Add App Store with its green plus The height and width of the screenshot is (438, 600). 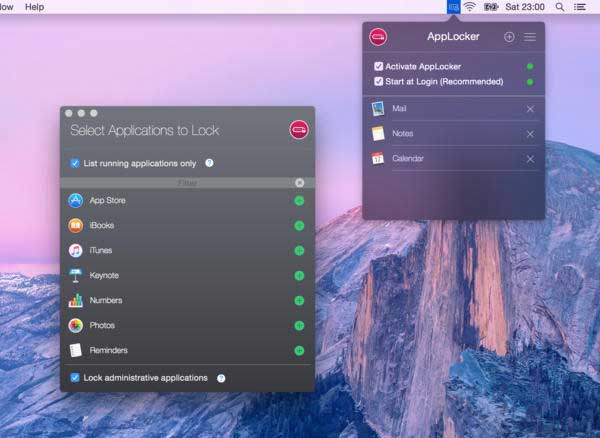[299, 201]
